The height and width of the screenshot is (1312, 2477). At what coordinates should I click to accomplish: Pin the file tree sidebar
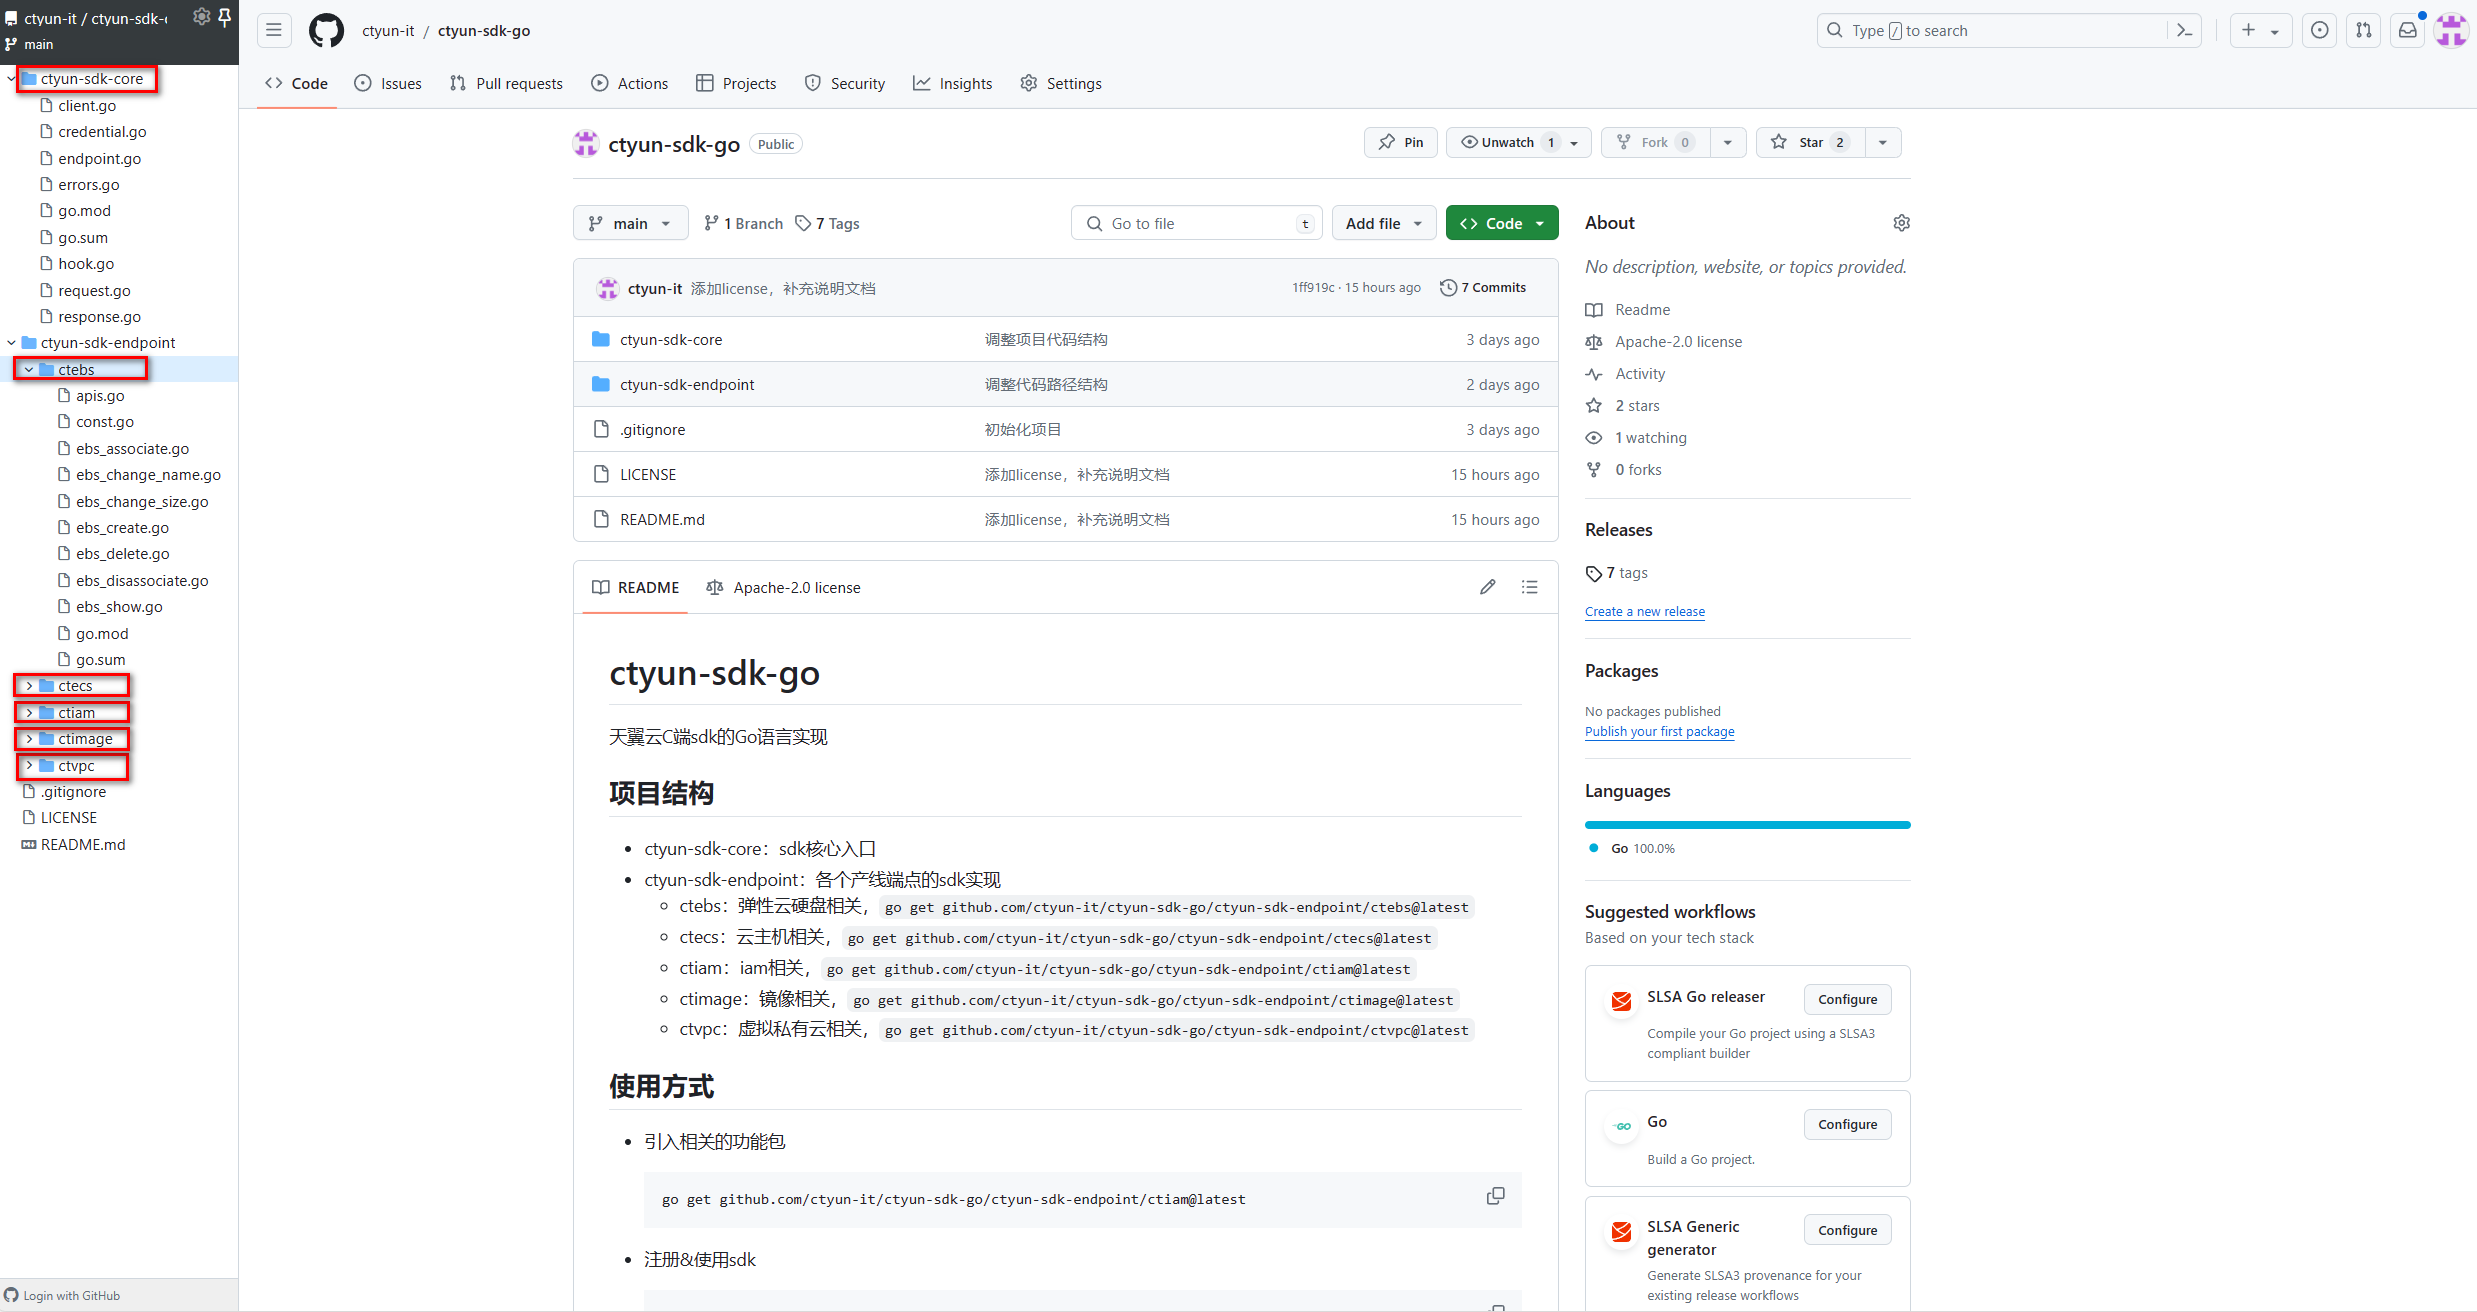(225, 17)
